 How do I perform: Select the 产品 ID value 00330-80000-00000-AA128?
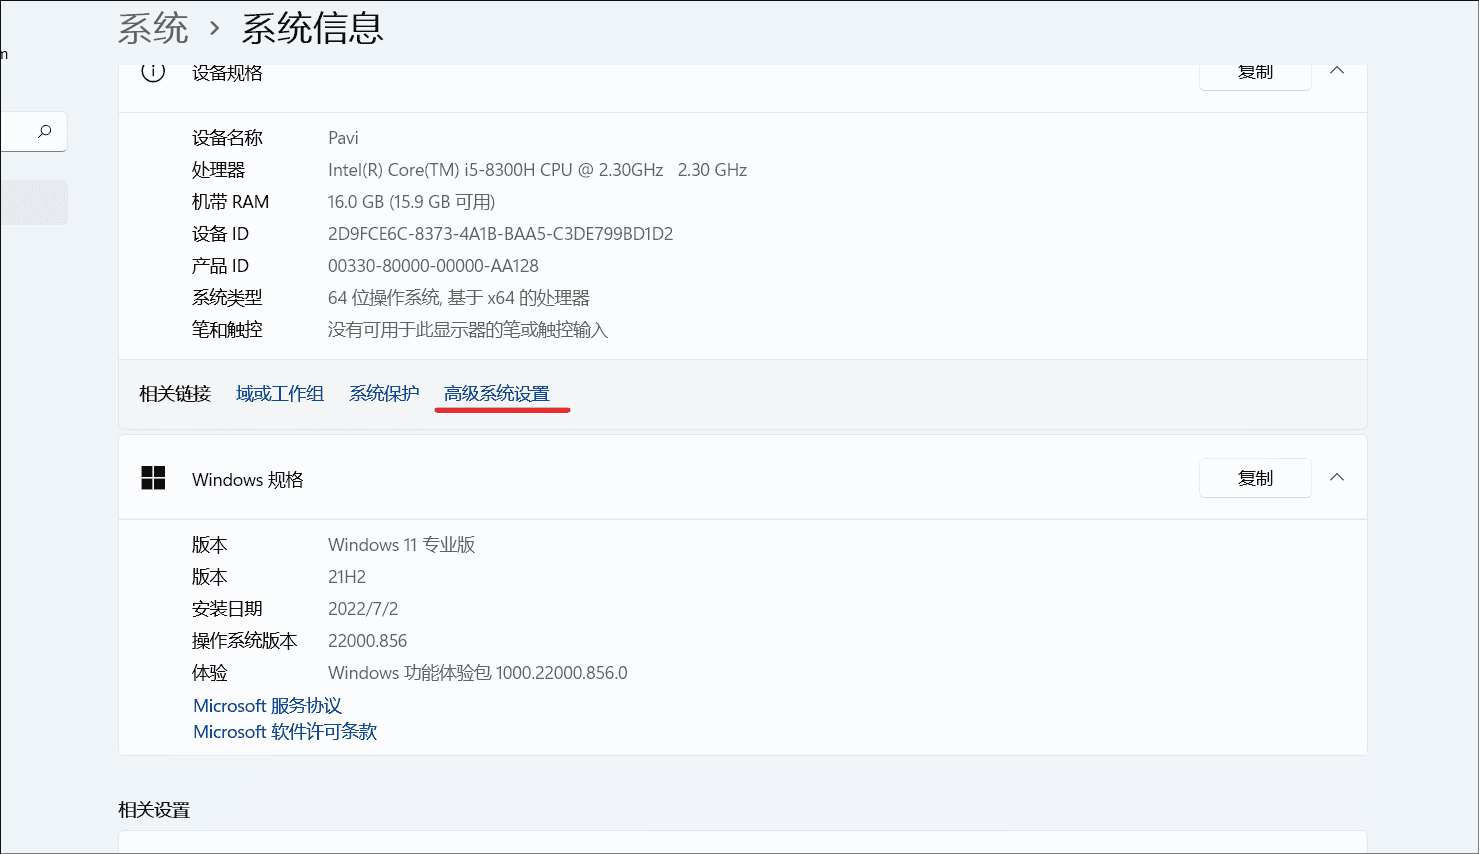tap(433, 266)
